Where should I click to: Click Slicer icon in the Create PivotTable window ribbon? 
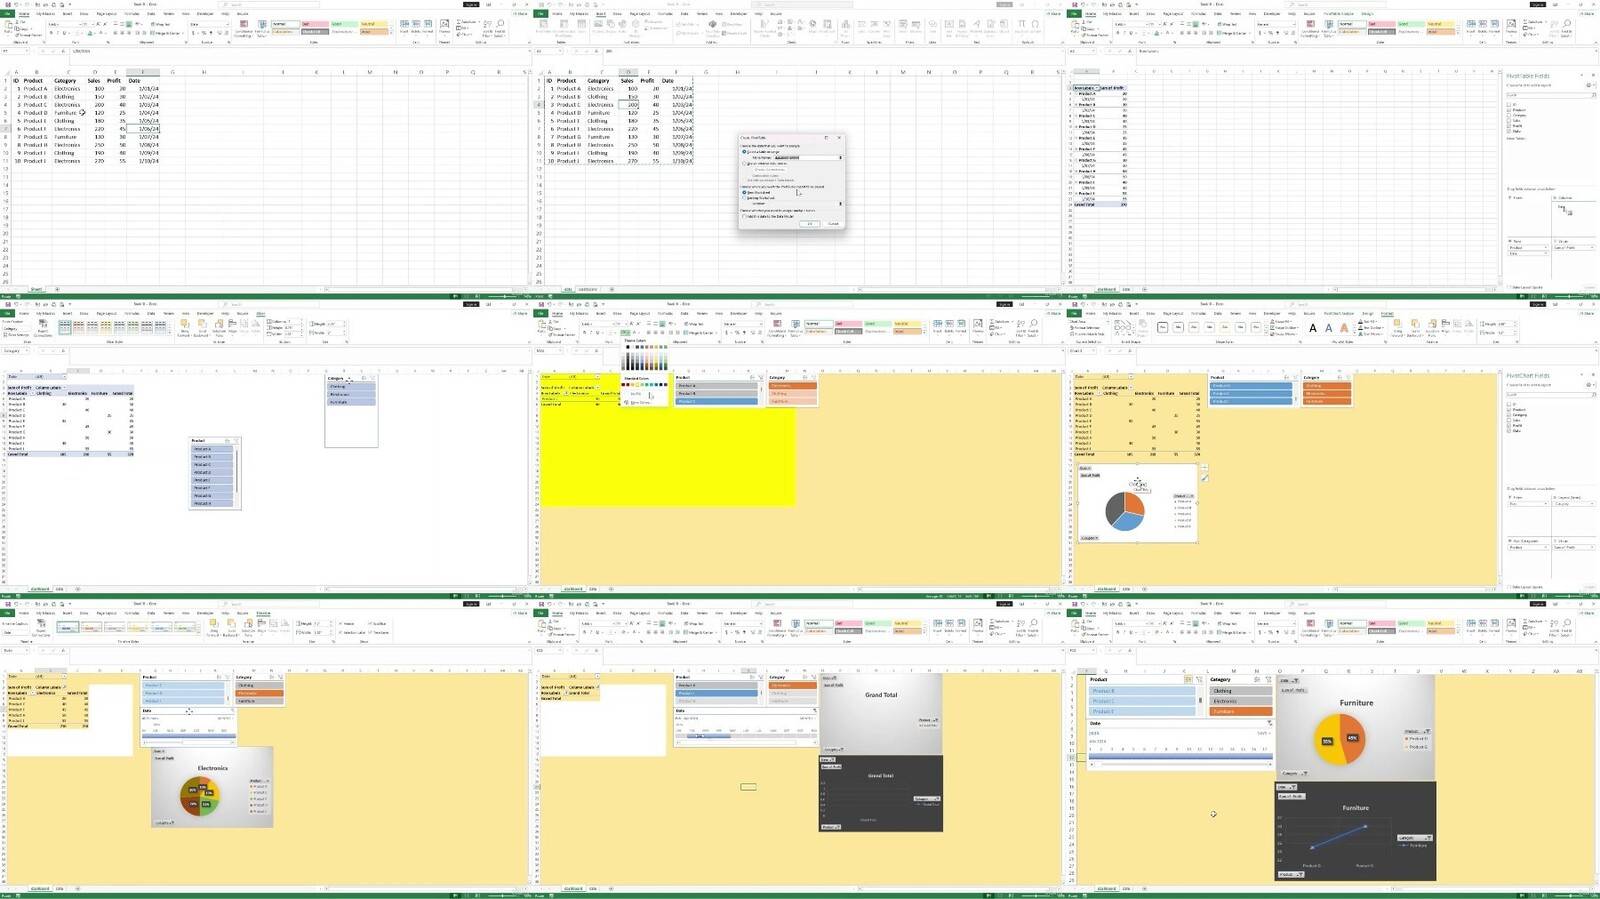pyautogui.click(x=903, y=26)
